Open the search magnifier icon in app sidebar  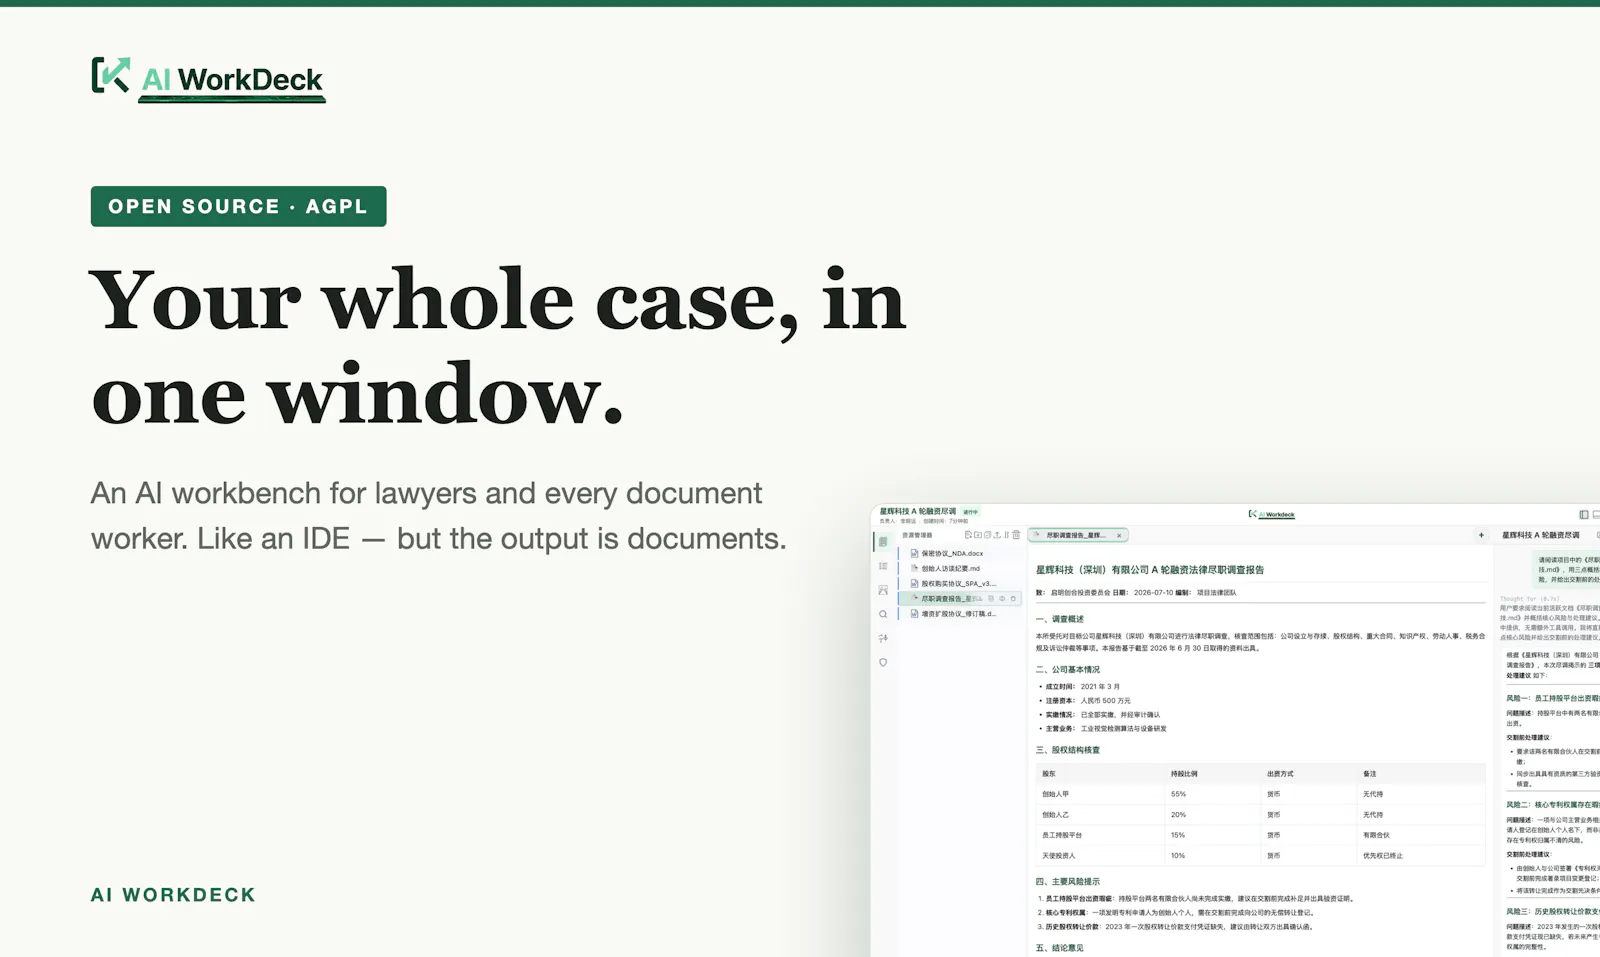(x=883, y=614)
